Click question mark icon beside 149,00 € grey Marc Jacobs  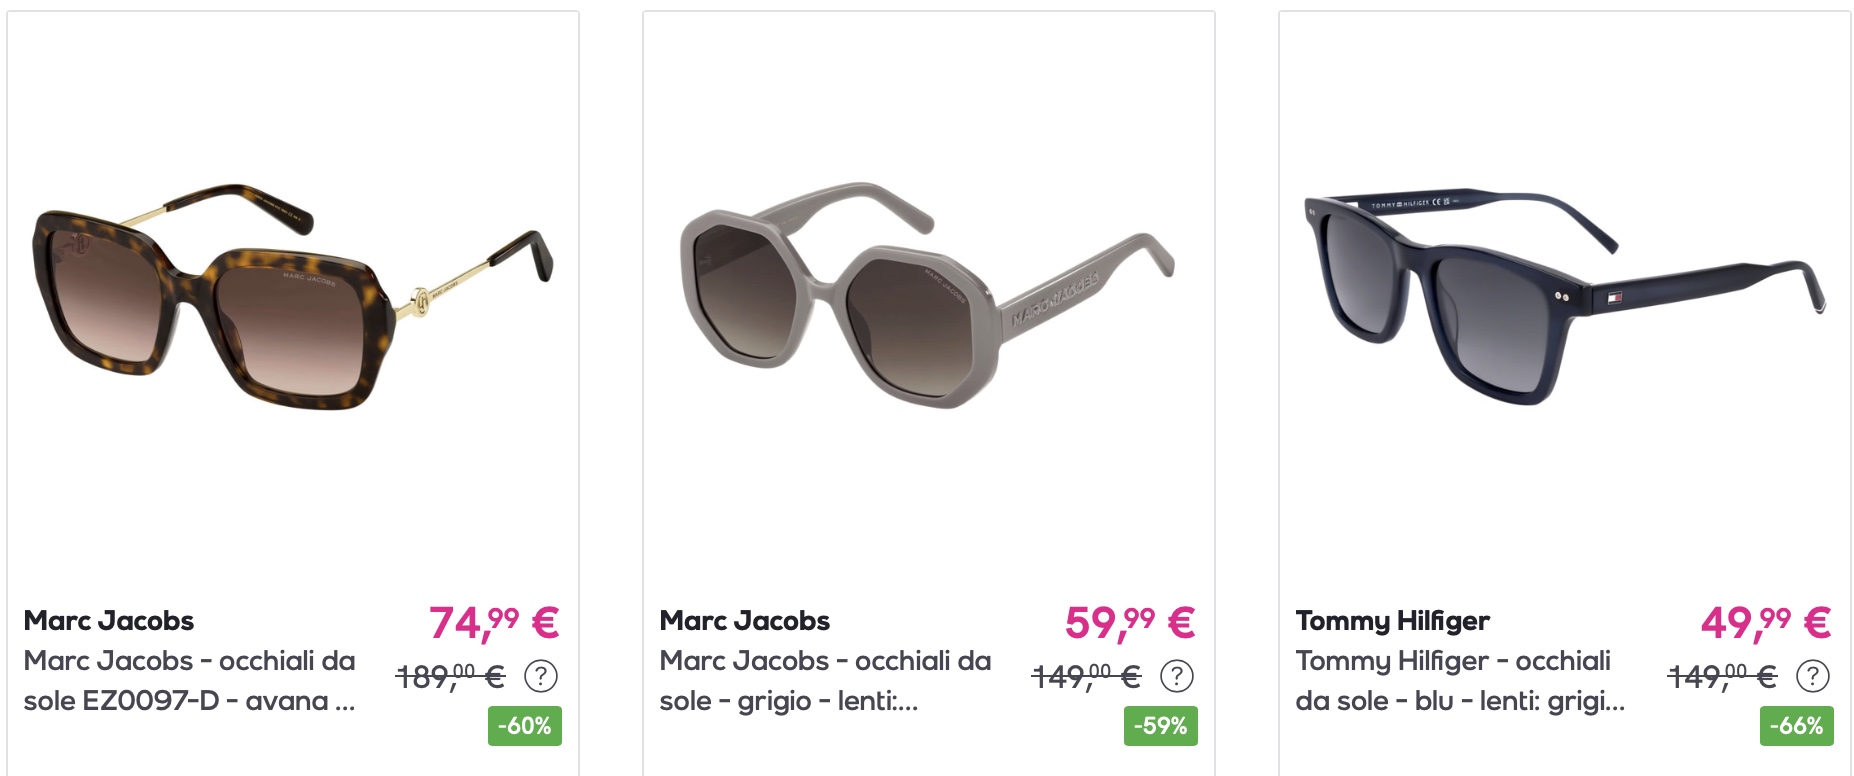(1177, 677)
